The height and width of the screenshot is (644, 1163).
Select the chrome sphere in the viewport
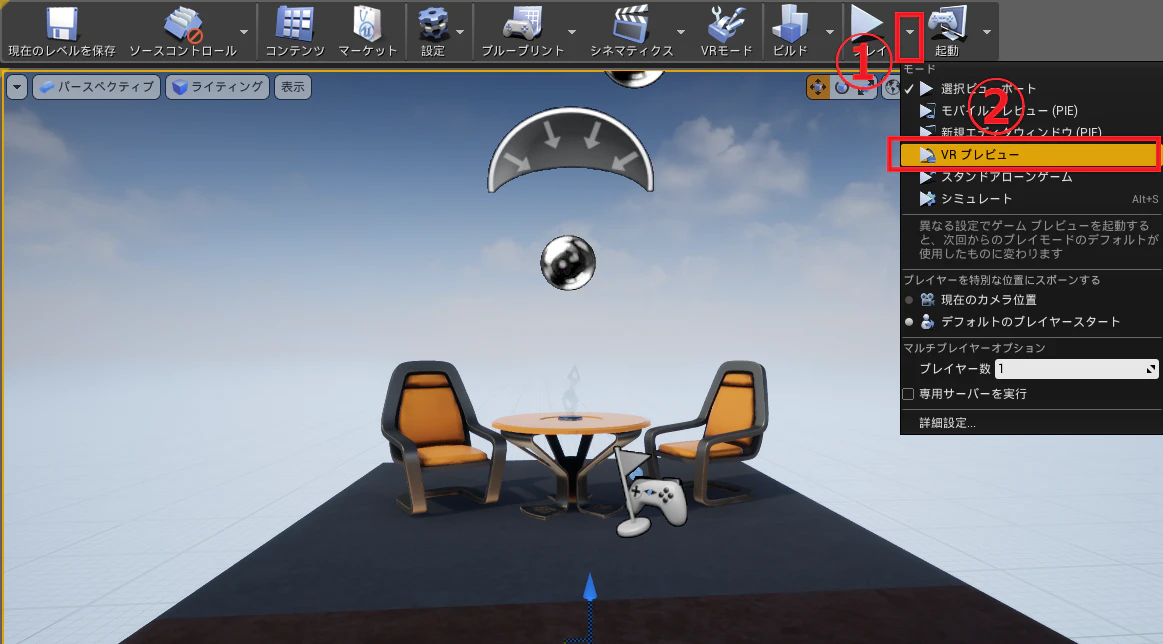click(568, 263)
